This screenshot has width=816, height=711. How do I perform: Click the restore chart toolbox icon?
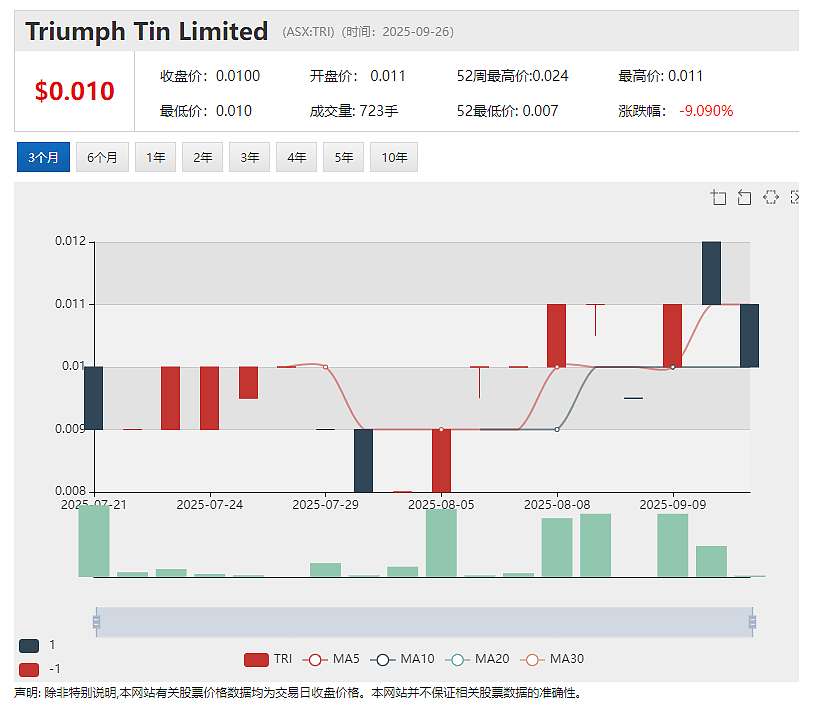pyautogui.click(x=771, y=197)
